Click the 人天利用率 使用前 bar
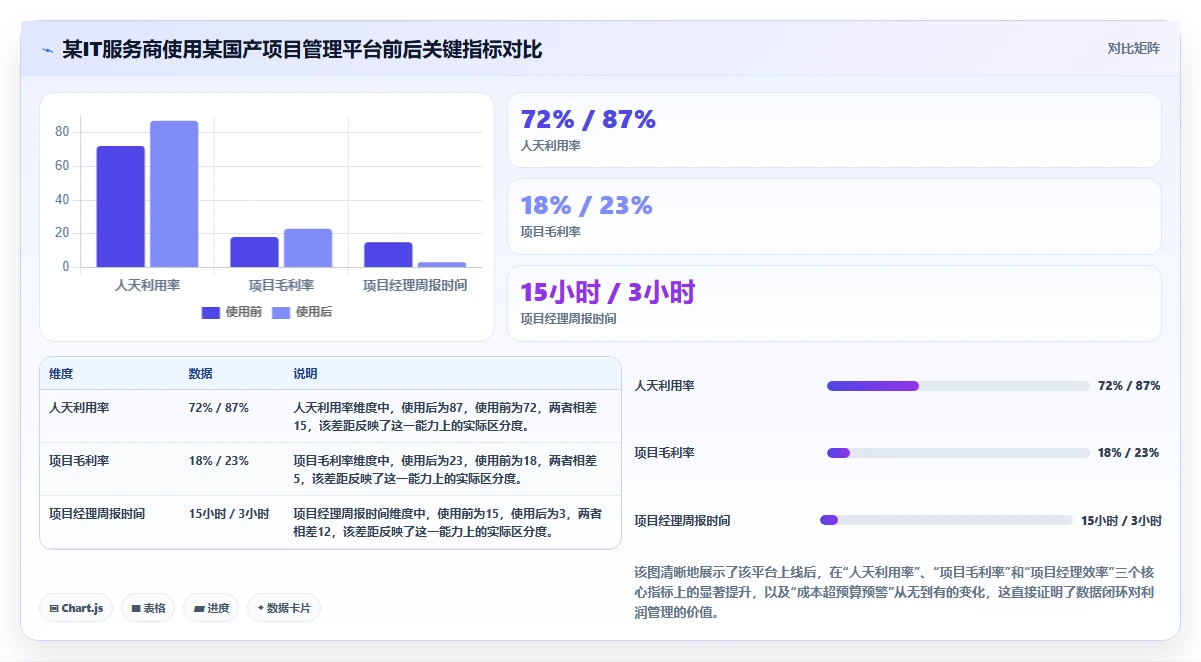The width and height of the screenshot is (1201, 662). (x=120, y=207)
